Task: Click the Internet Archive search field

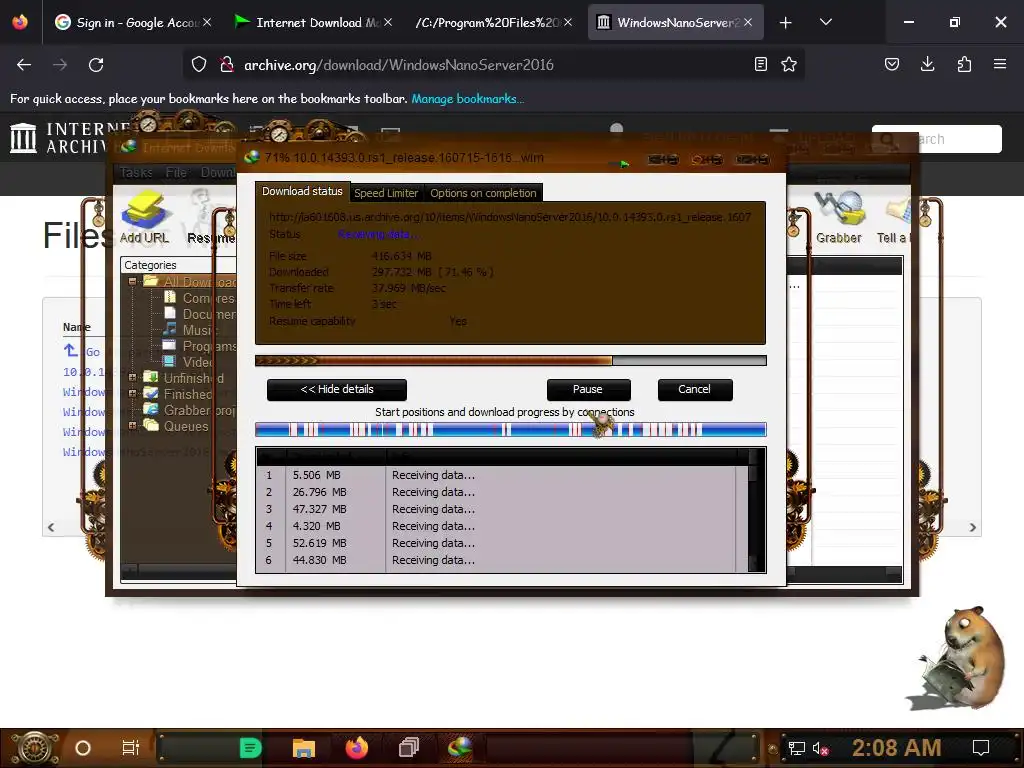Action: [x=936, y=139]
